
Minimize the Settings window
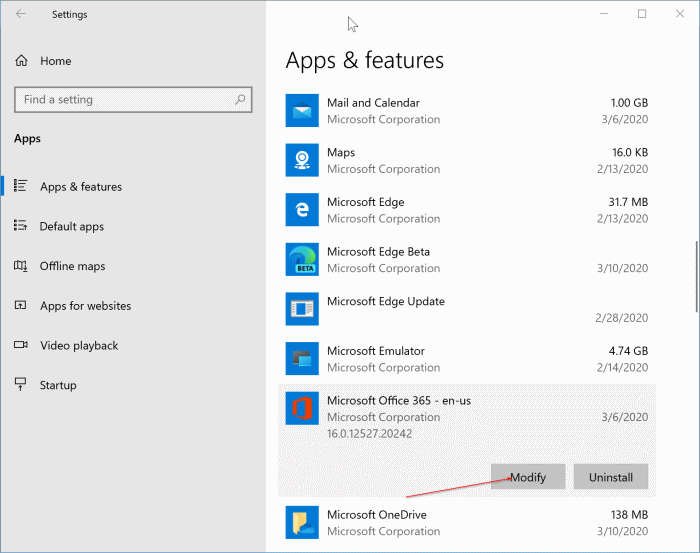604,14
